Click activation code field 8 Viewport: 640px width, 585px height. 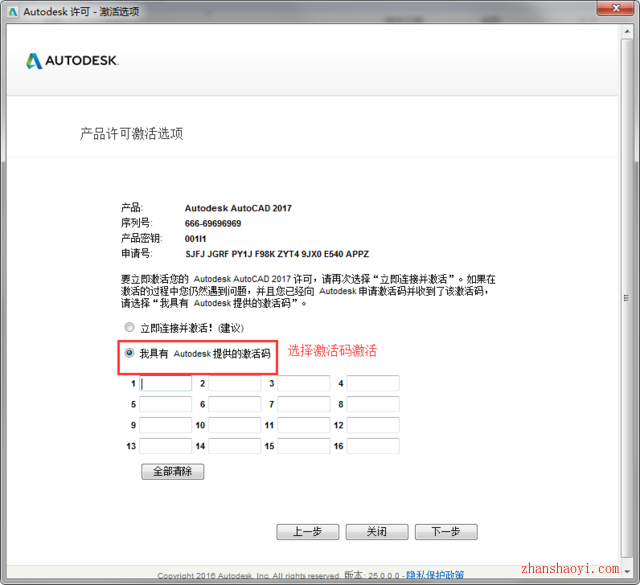pos(373,404)
